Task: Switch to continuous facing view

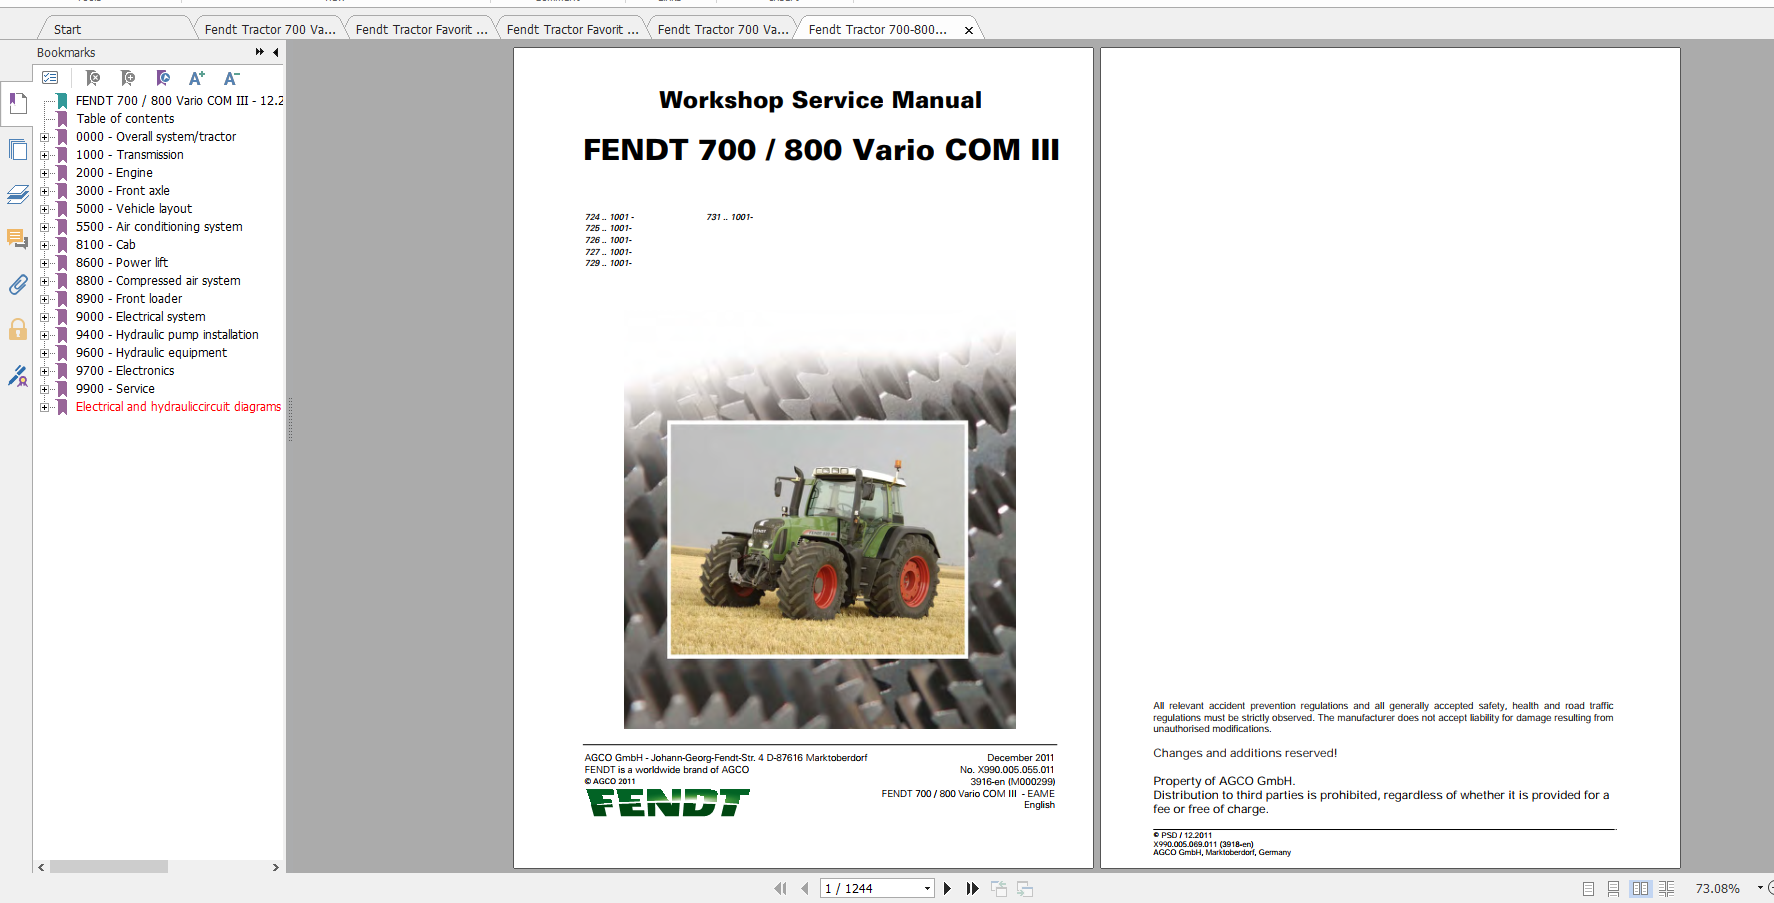Action: tap(1666, 888)
